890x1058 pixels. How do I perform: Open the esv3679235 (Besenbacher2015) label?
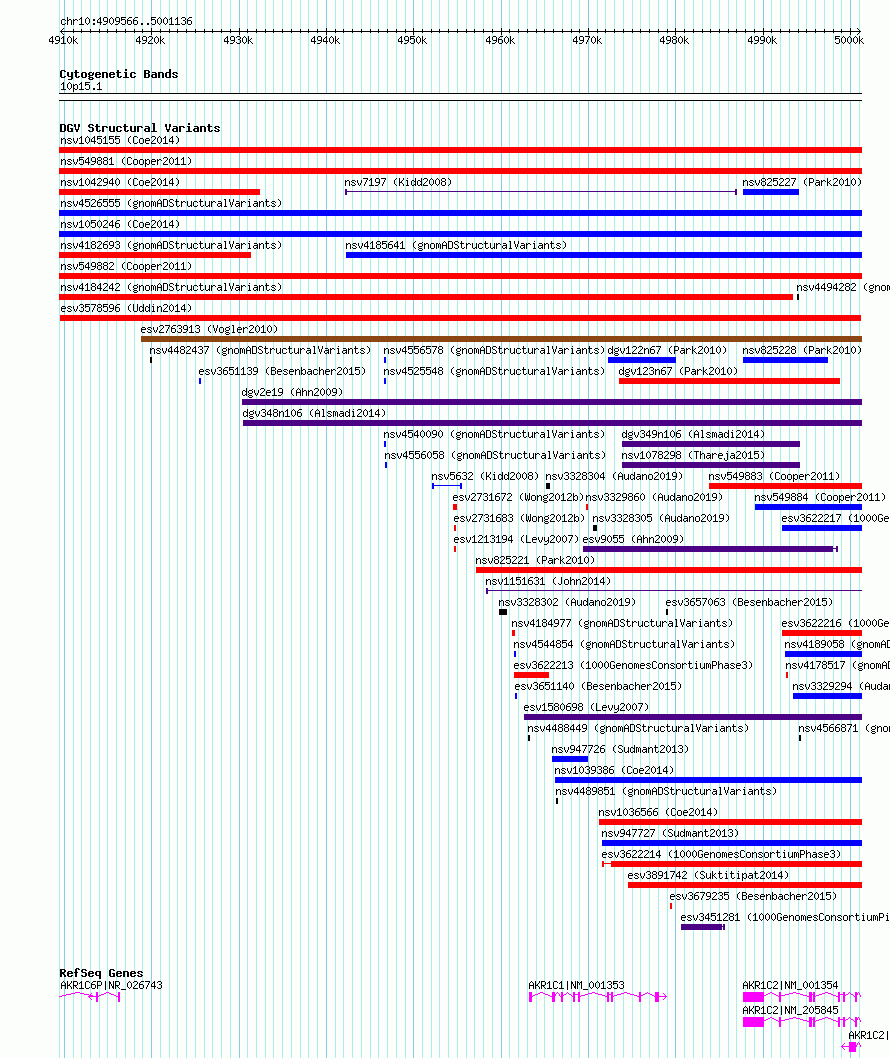pos(753,896)
